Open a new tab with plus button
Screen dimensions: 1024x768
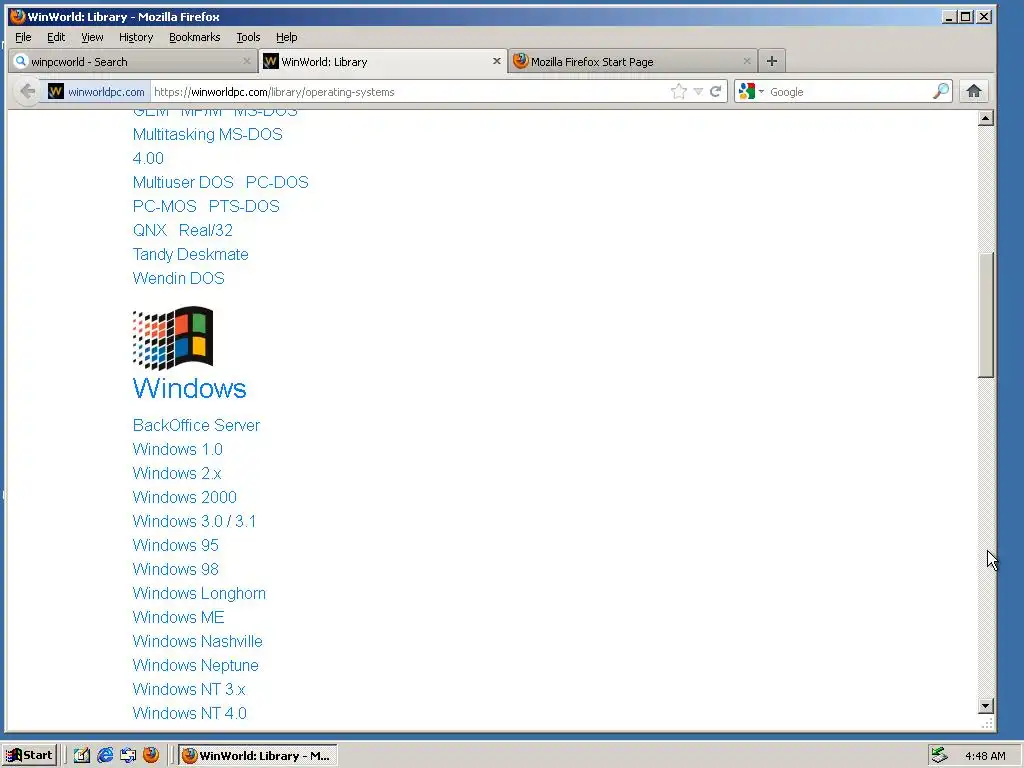[772, 61]
